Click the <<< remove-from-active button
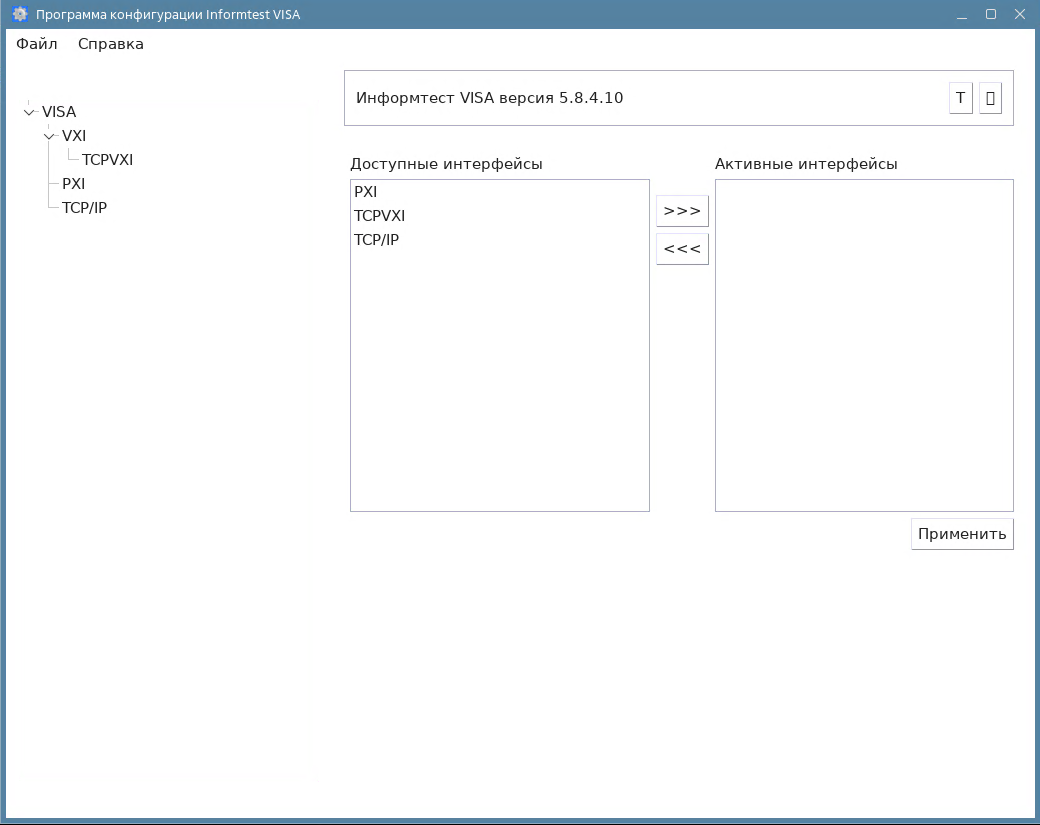Image resolution: width=1040 pixels, height=825 pixels. (682, 249)
